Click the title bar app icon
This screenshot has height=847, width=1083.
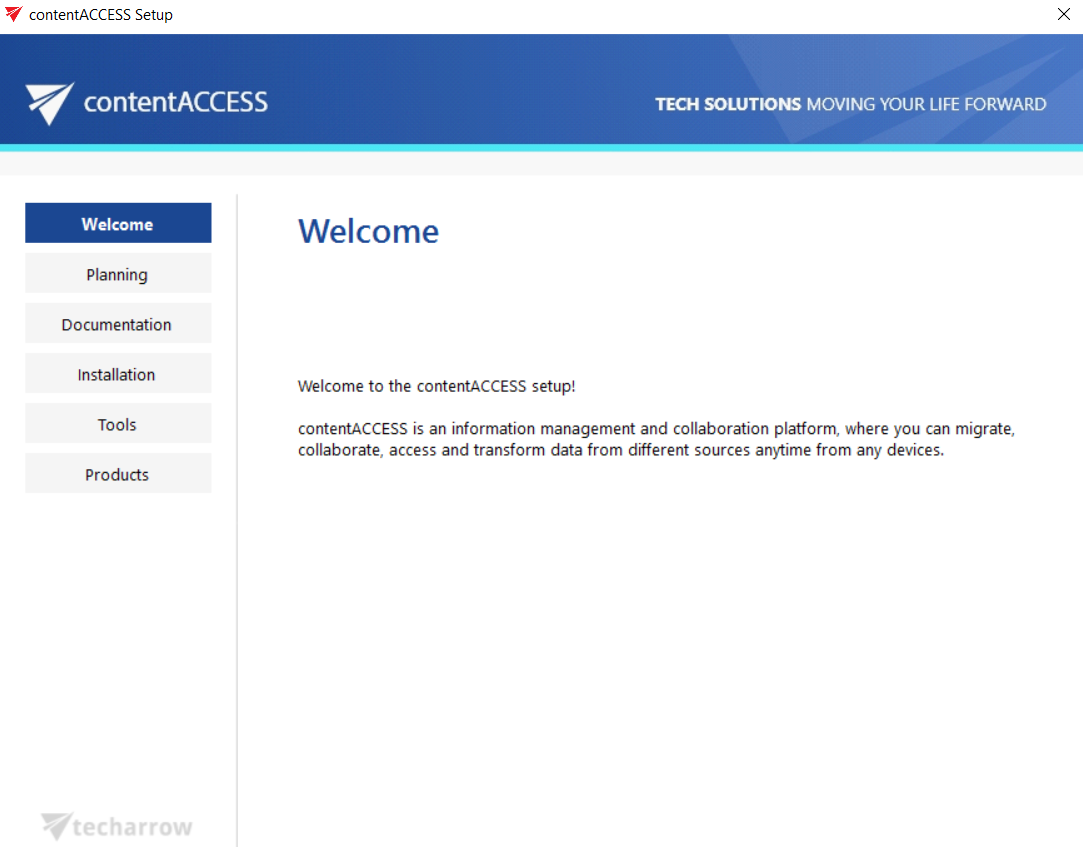coord(13,14)
